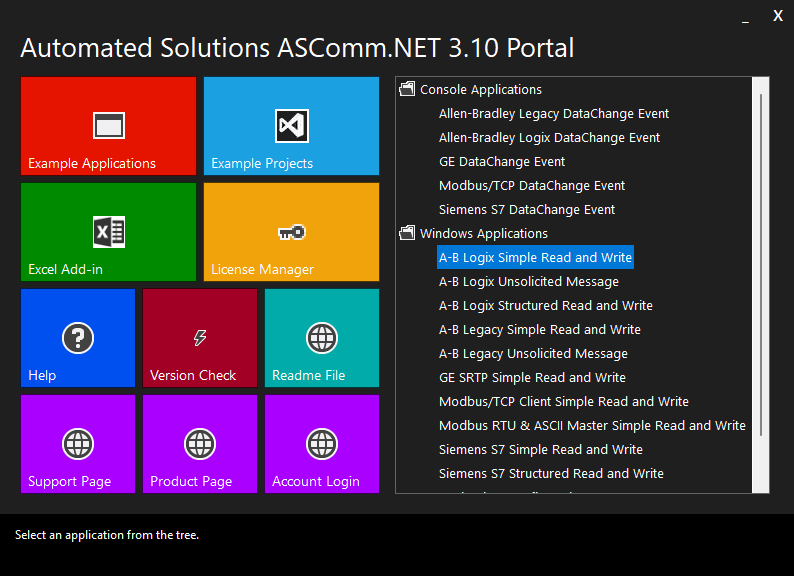Select Siemens S7 DataChange Event entry
The image size is (794, 576).
click(527, 210)
